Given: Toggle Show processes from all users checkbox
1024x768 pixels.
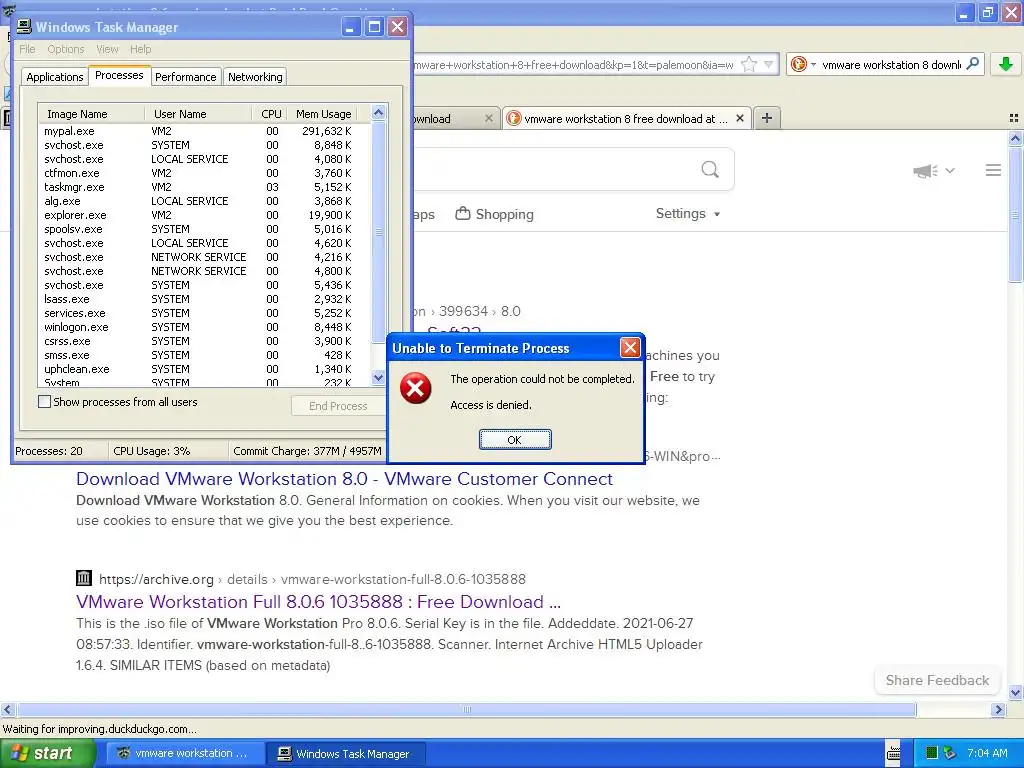Looking at the screenshot, I should pyautogui.click(x=44, y=402).
